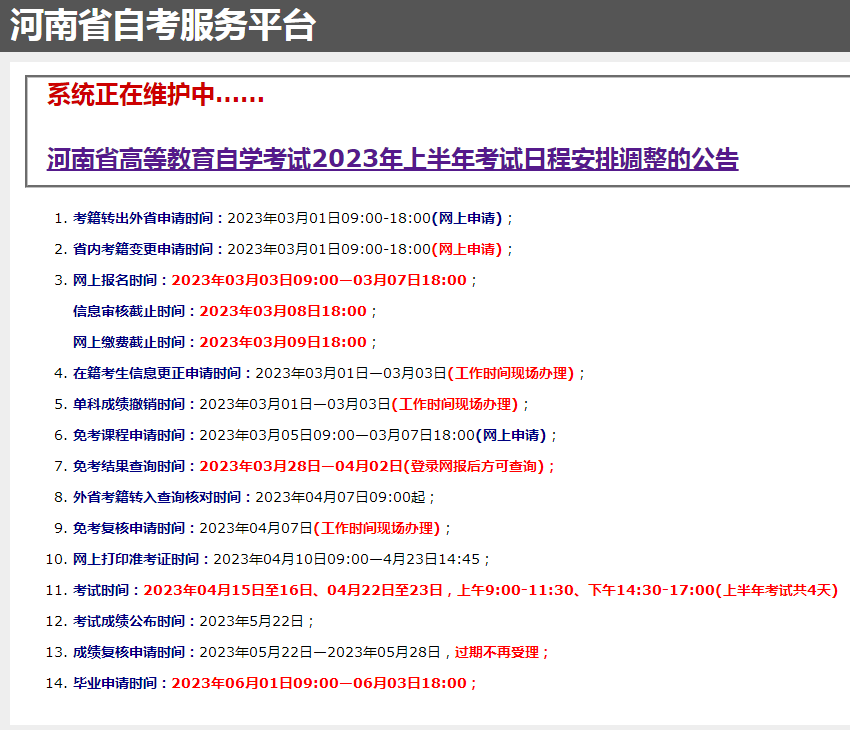The width and height of the screenshot is (850, 730).
Task: Select the 考籍转出外省申请时间 item
Action: point(149,218)
